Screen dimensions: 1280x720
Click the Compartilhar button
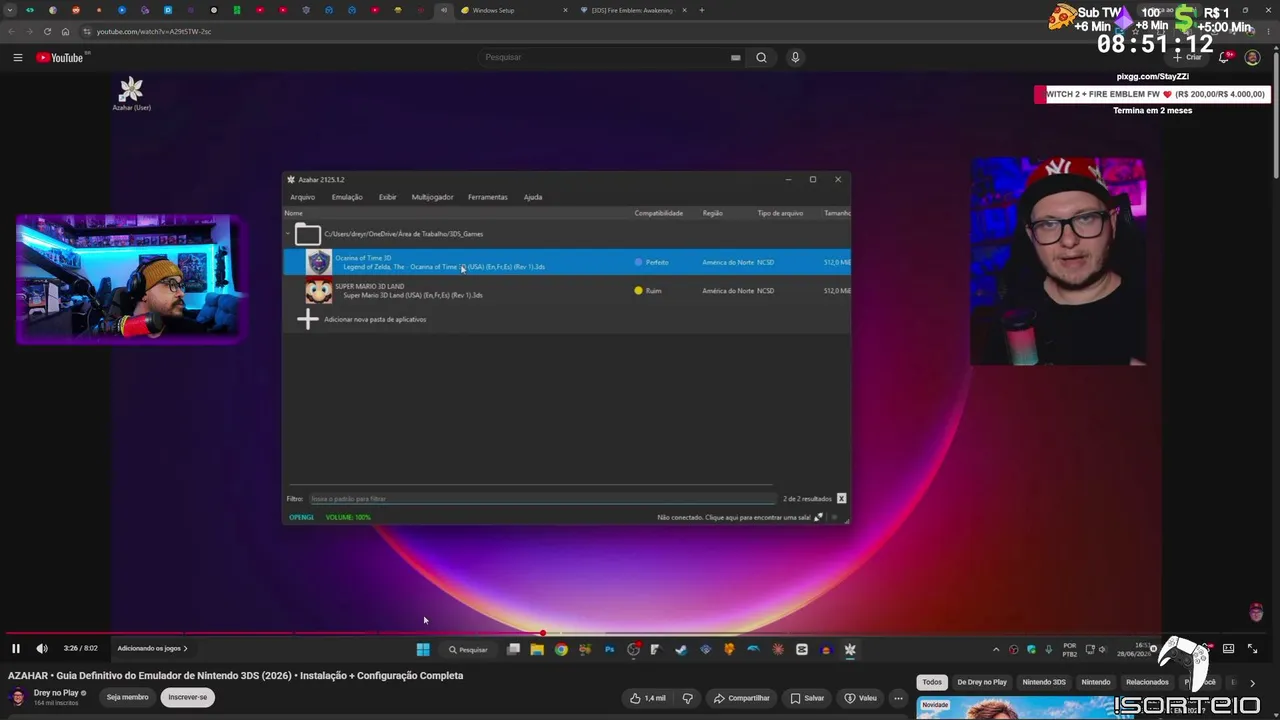(x=741, y=698)
